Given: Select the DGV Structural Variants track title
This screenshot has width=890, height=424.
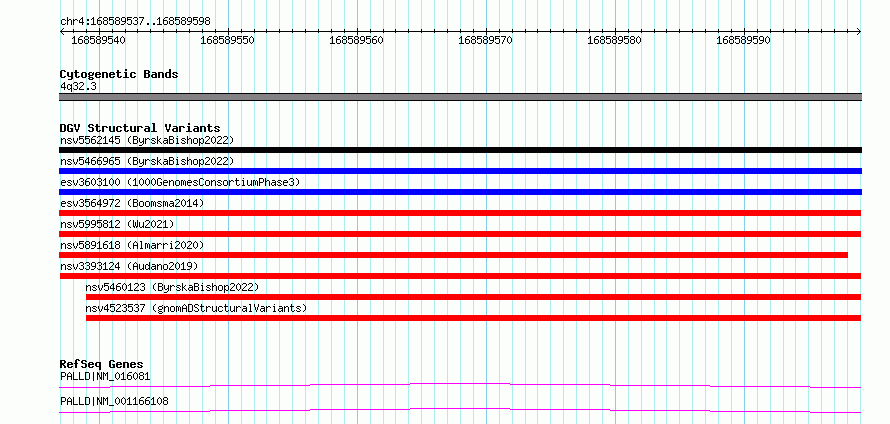Looking at the screenshot, I should point(140,128).
